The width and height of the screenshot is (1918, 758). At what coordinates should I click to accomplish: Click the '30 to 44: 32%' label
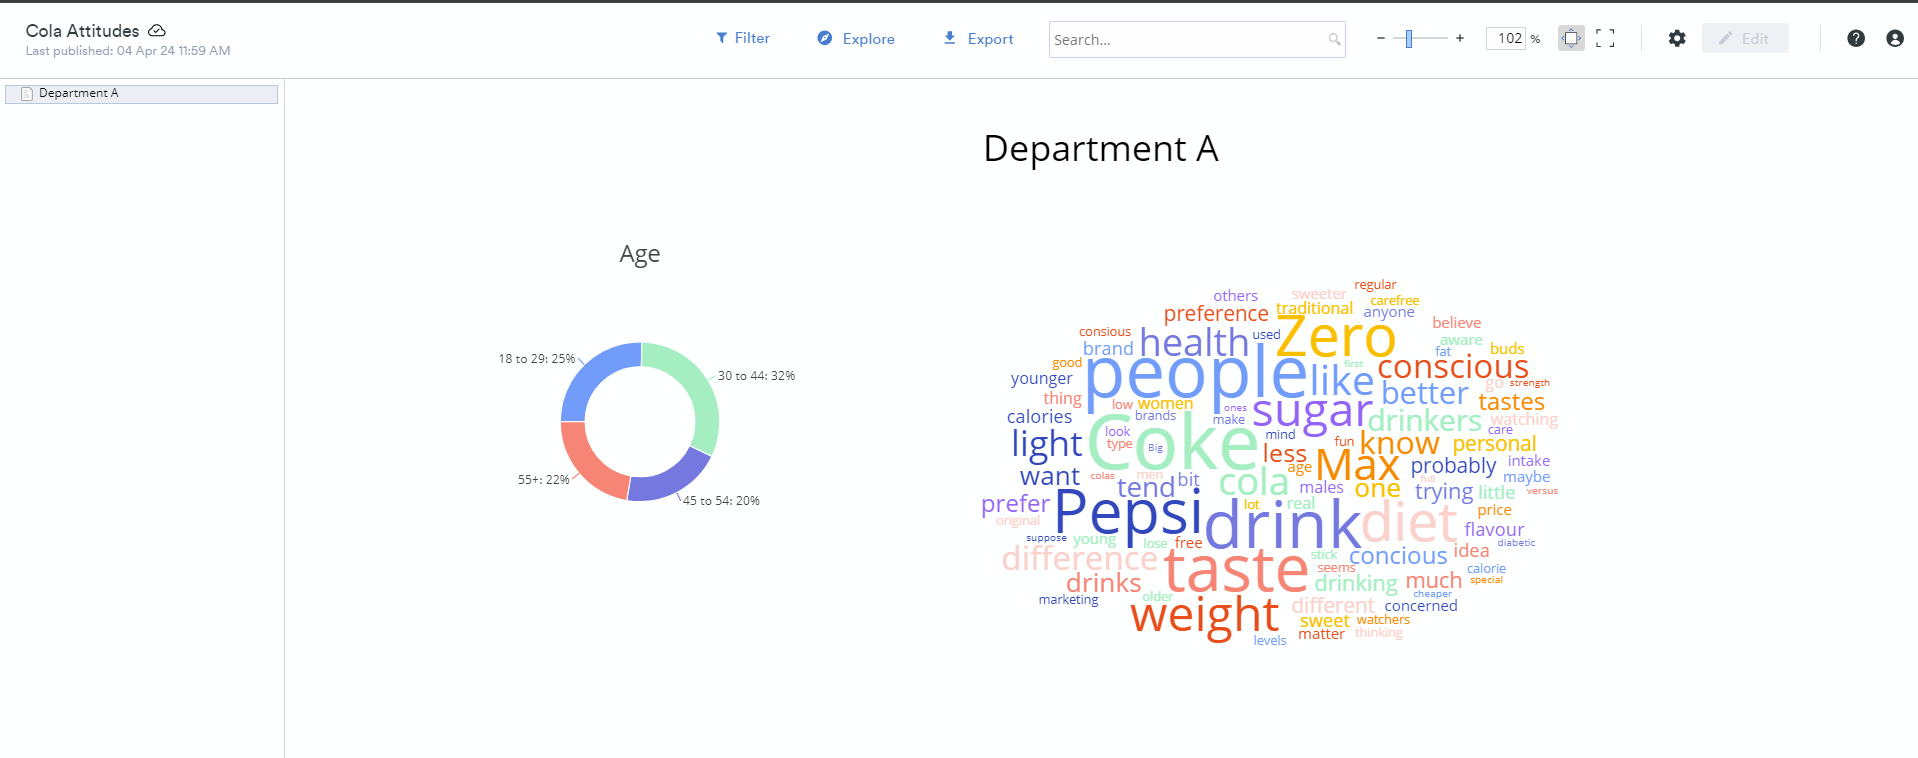(756, 376)
